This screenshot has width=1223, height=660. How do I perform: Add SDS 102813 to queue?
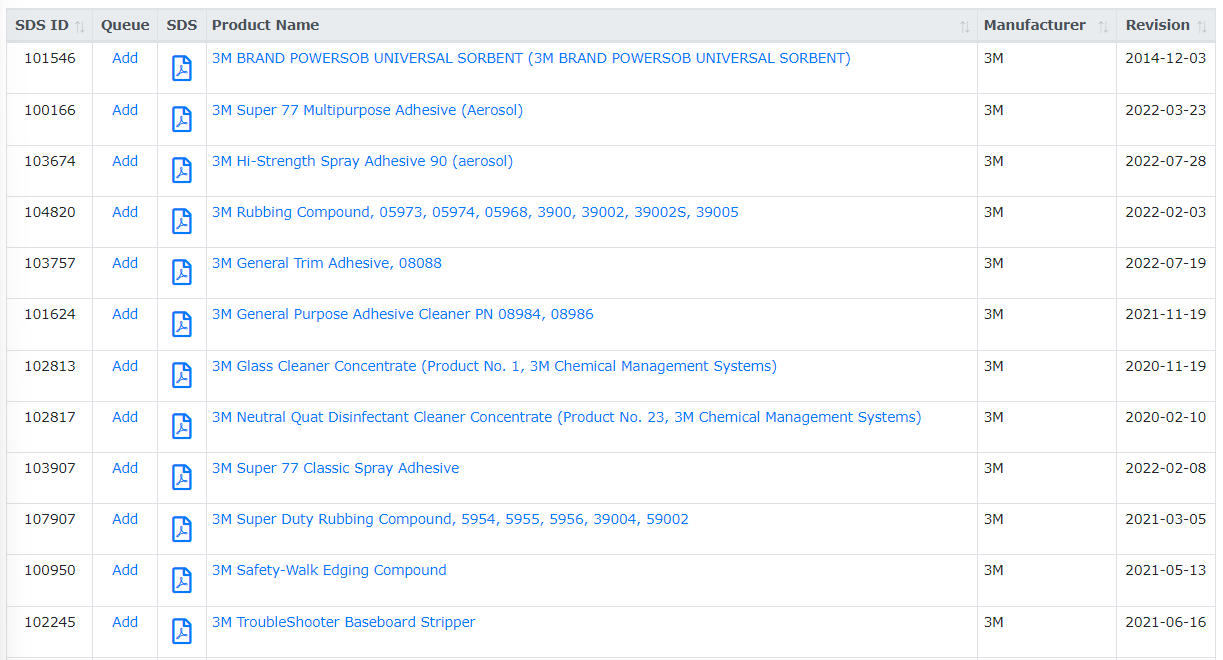point(125,366)
